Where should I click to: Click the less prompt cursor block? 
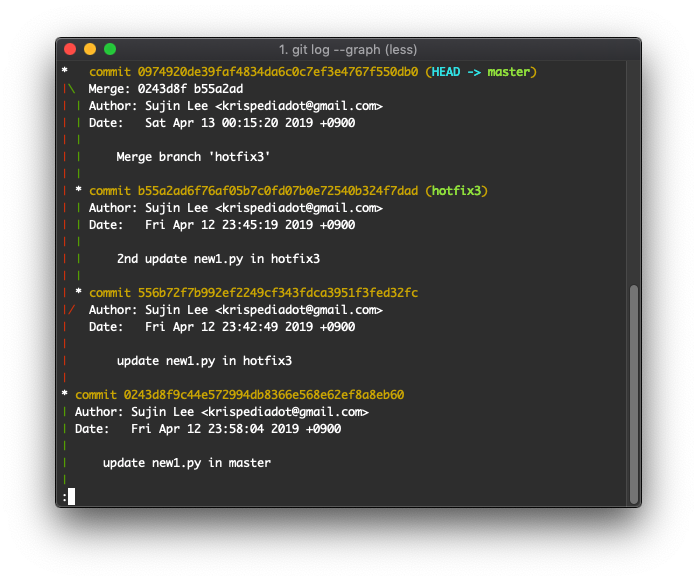(x=72, y=496)
